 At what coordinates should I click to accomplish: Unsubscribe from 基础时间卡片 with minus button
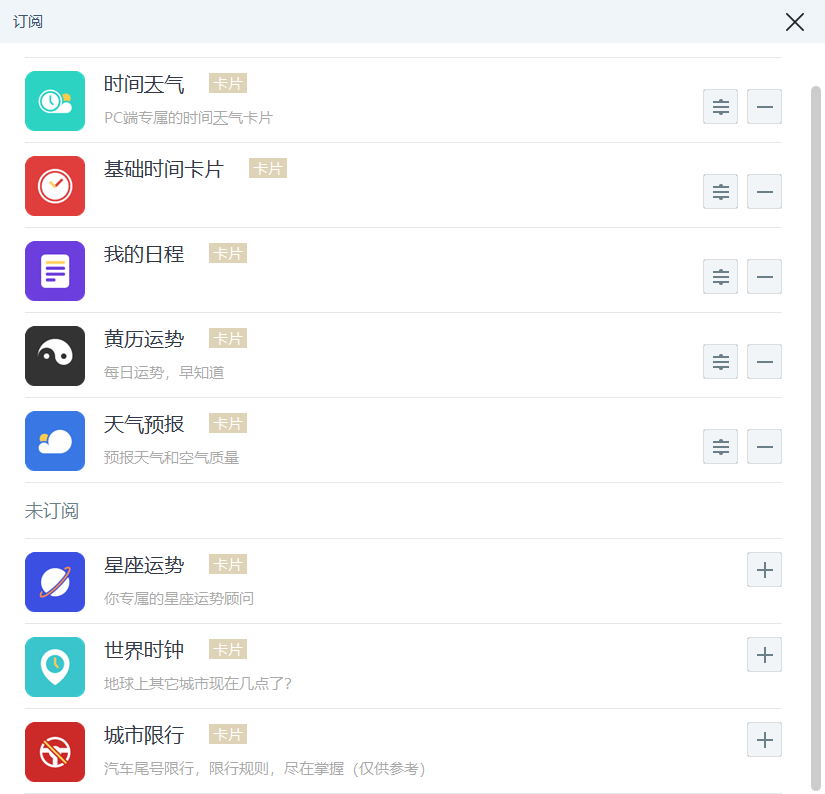coord(764,191)
